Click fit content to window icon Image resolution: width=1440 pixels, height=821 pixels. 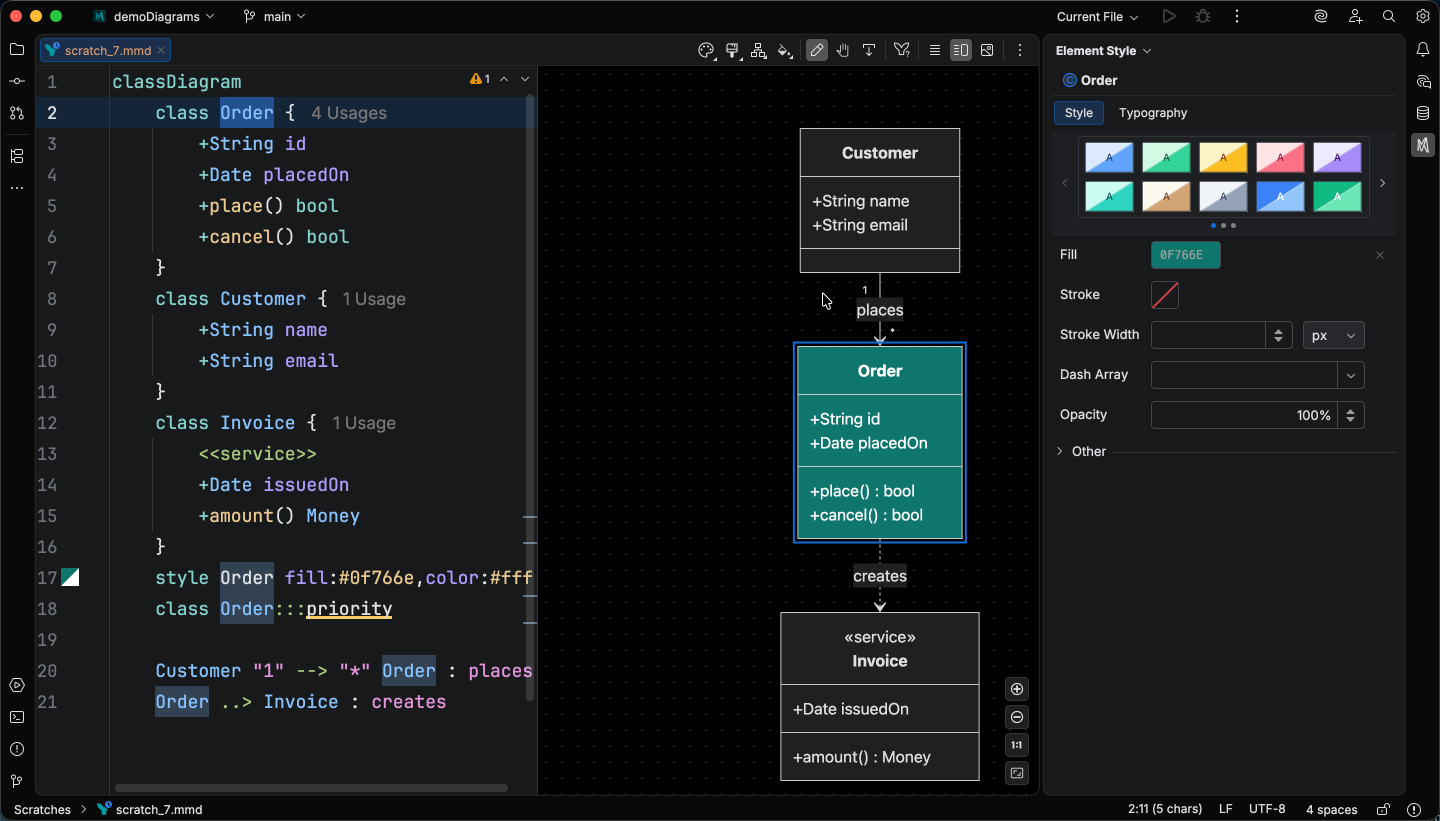(1017, 773)
